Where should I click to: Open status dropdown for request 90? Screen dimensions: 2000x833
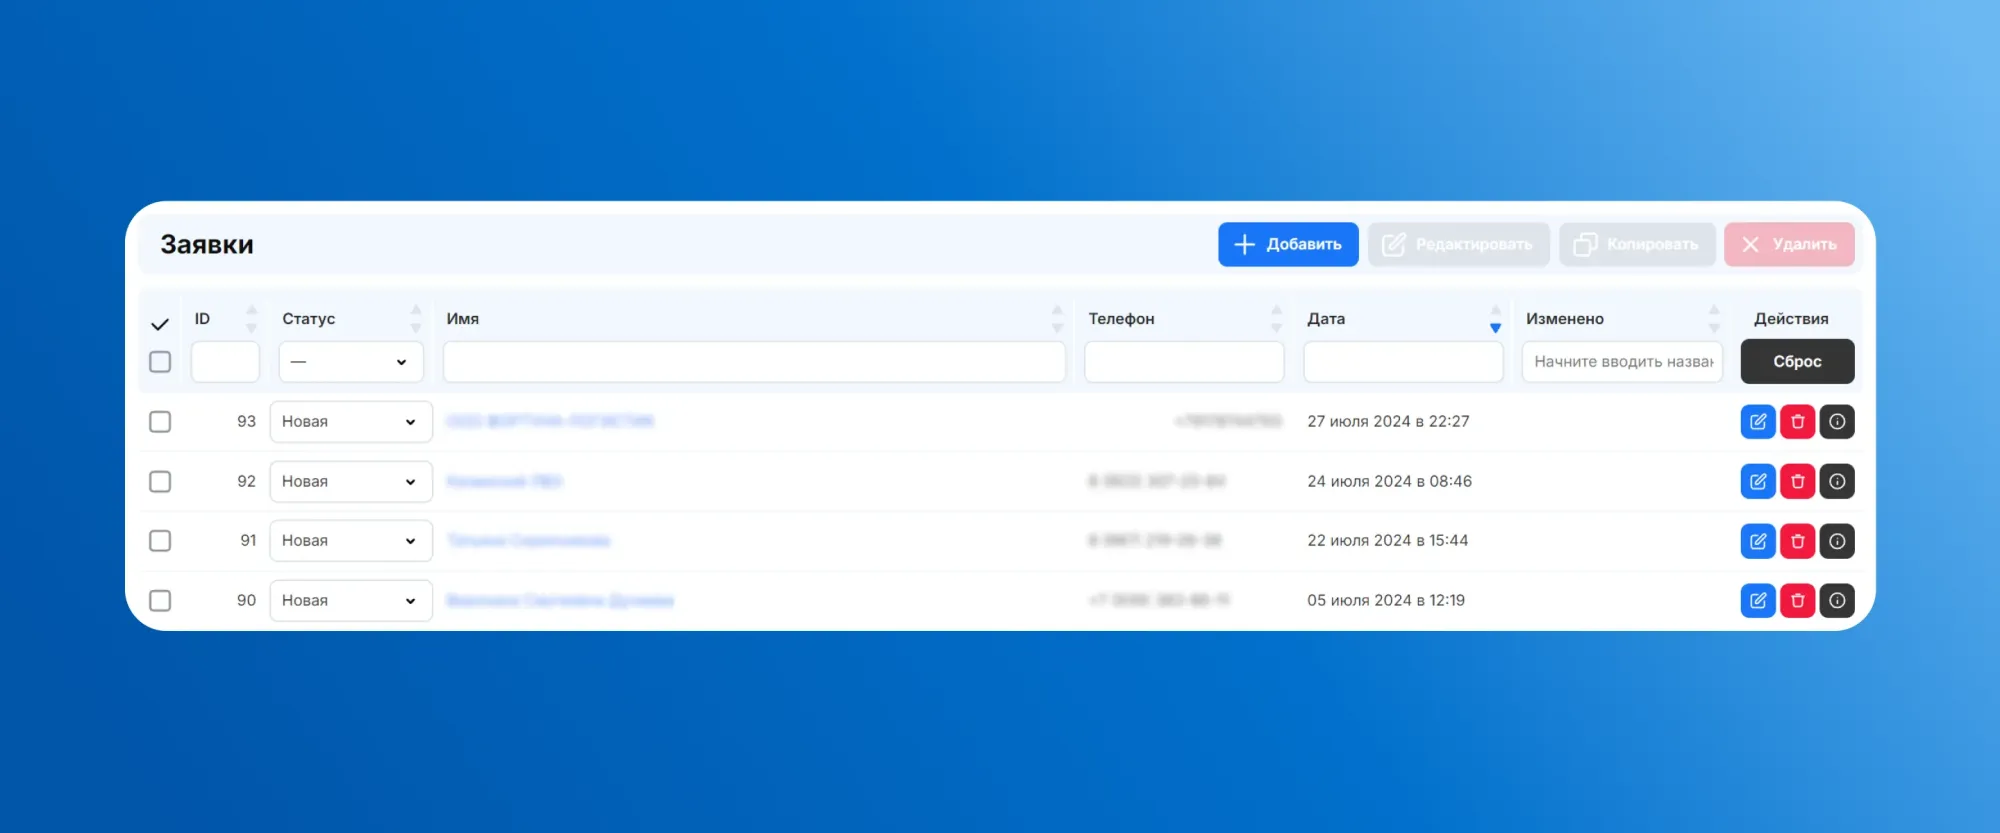pos(351,600)
